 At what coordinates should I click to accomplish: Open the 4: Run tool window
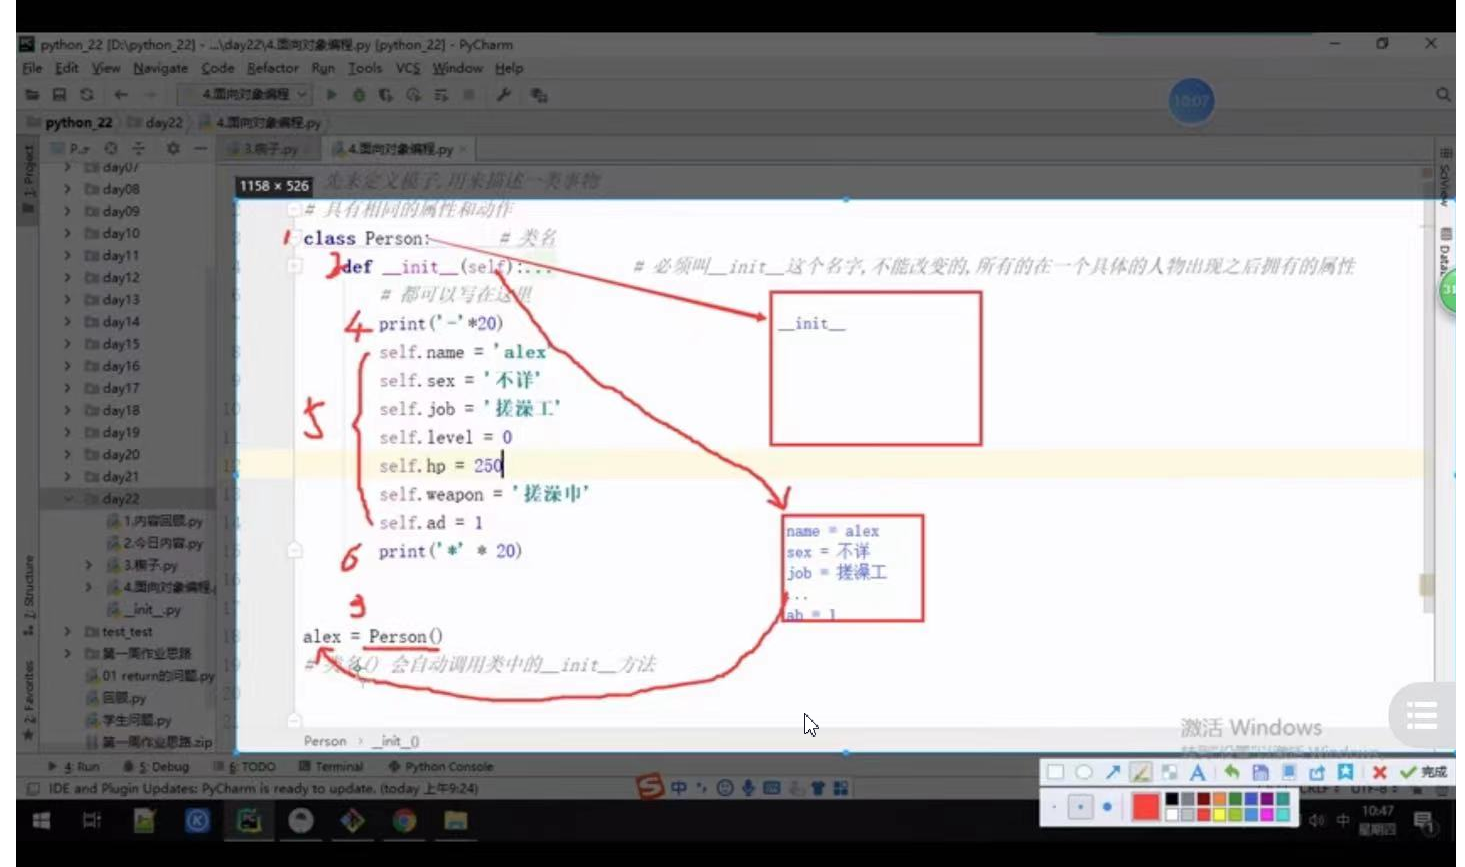pos(74,767)
